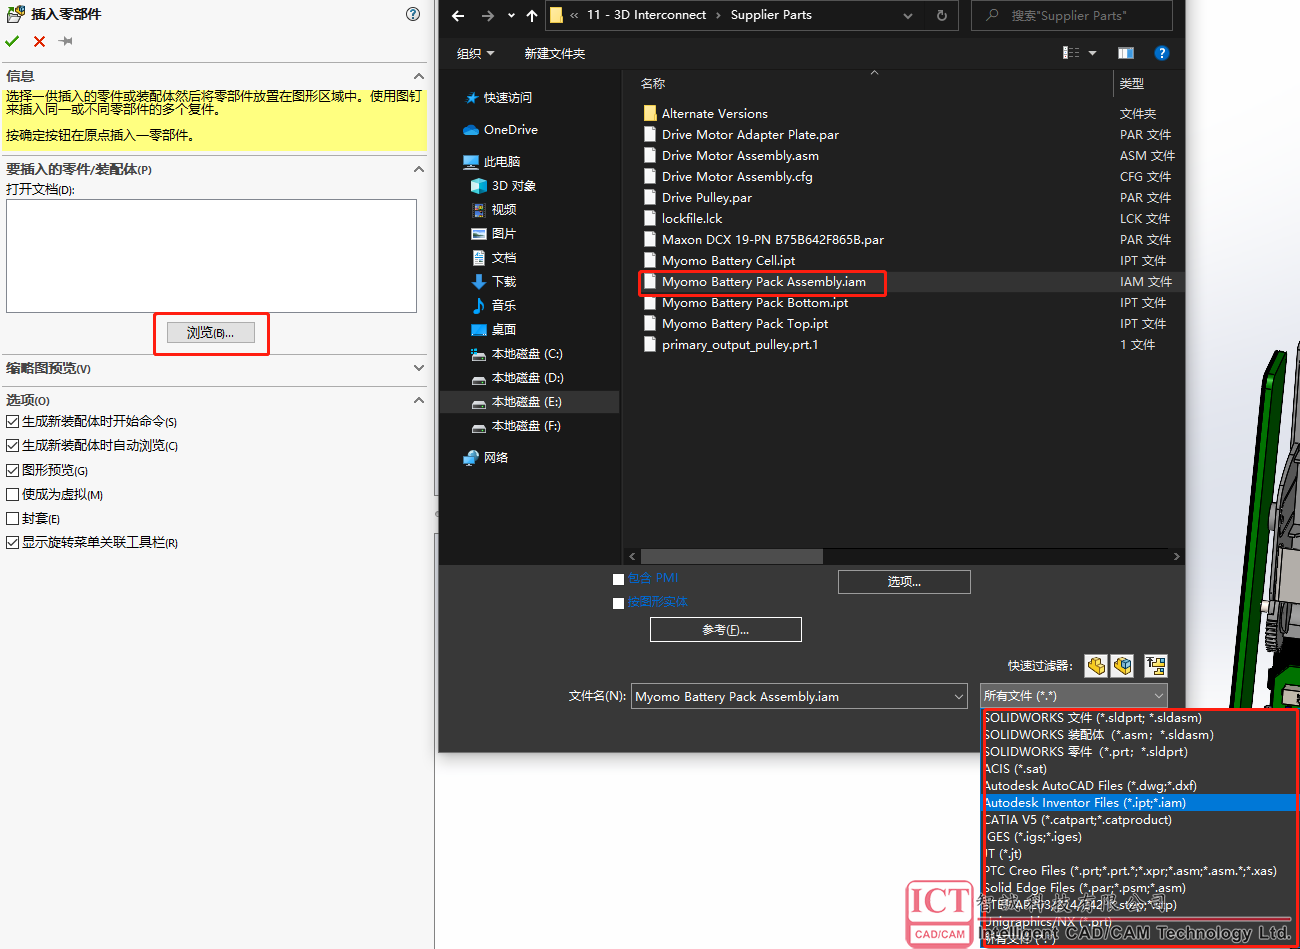Toggle 按图形实体 checkbox

click(x=618, y=603)
